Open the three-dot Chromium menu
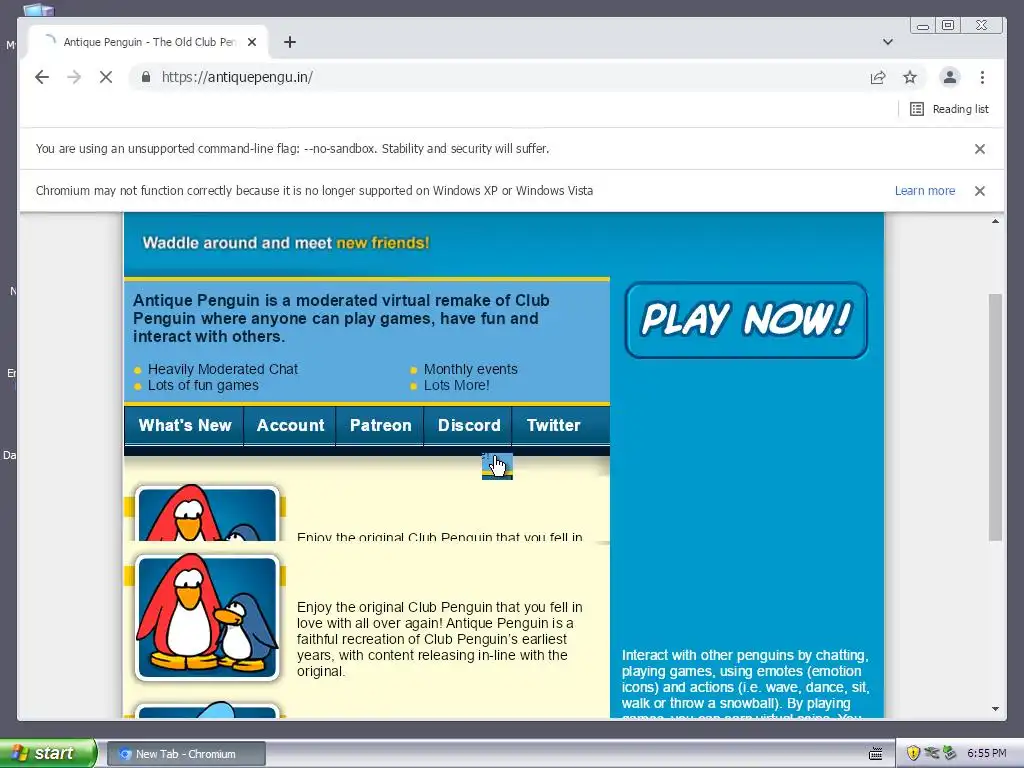 point(982,77)
